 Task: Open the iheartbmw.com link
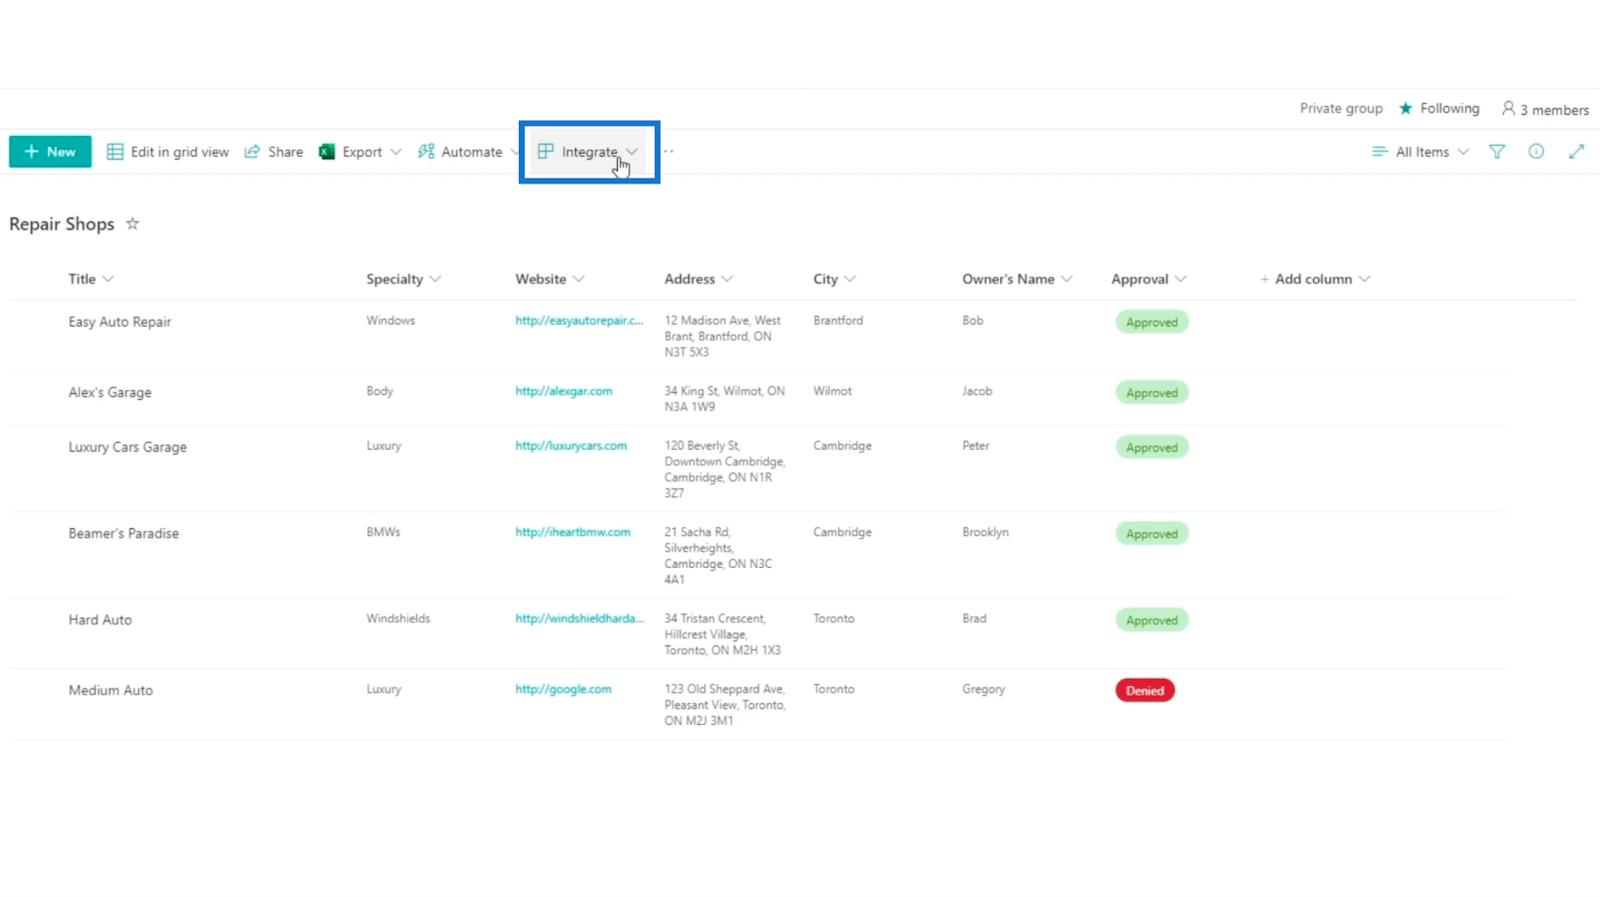[573, 532]
